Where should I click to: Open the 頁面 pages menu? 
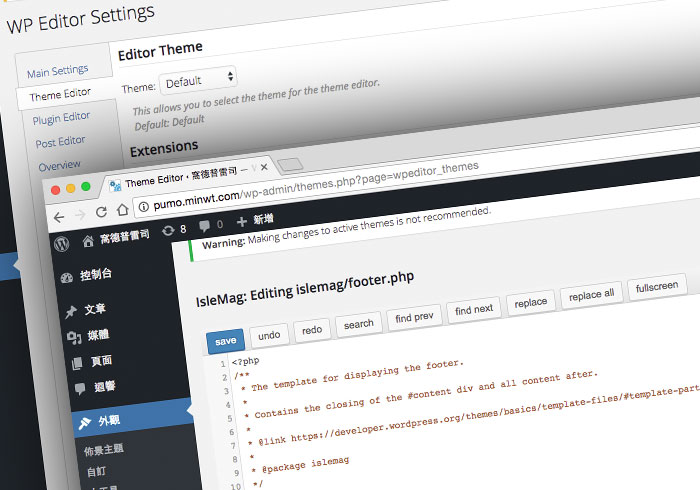[x=92, y=361]
